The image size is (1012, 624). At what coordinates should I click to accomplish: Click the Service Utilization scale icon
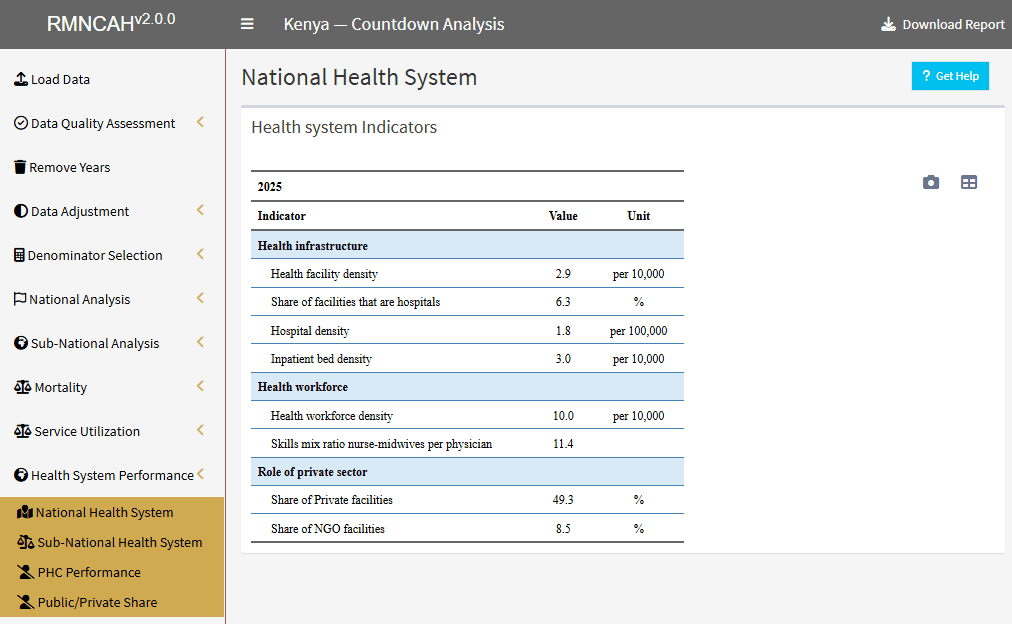(x=23, y=430)
